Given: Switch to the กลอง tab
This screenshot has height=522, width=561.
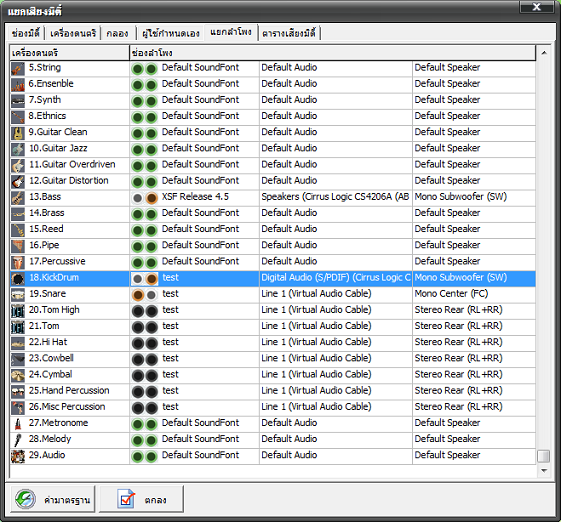Looking at the screenshot, I should click(117, 34).
